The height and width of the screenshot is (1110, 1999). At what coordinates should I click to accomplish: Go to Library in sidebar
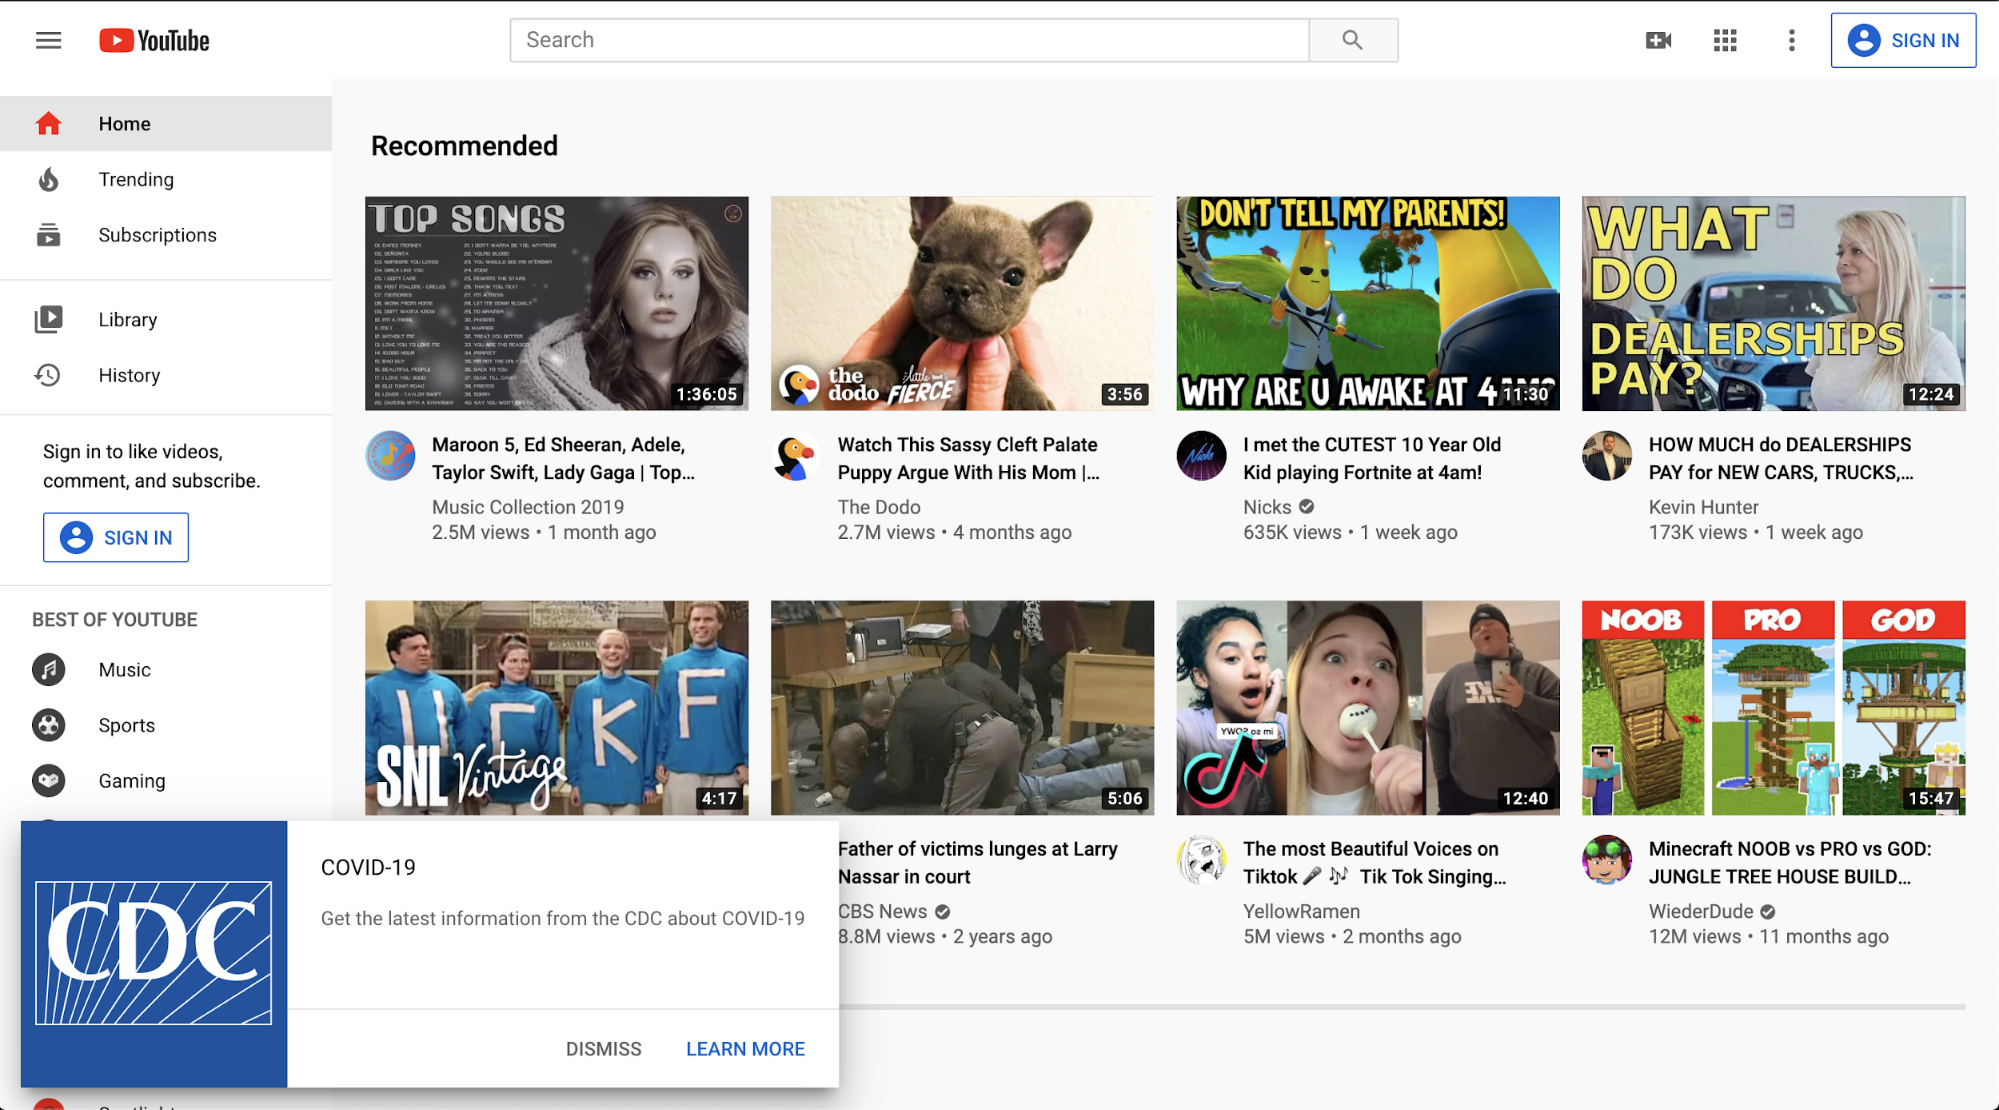click(x=166, y=320)
